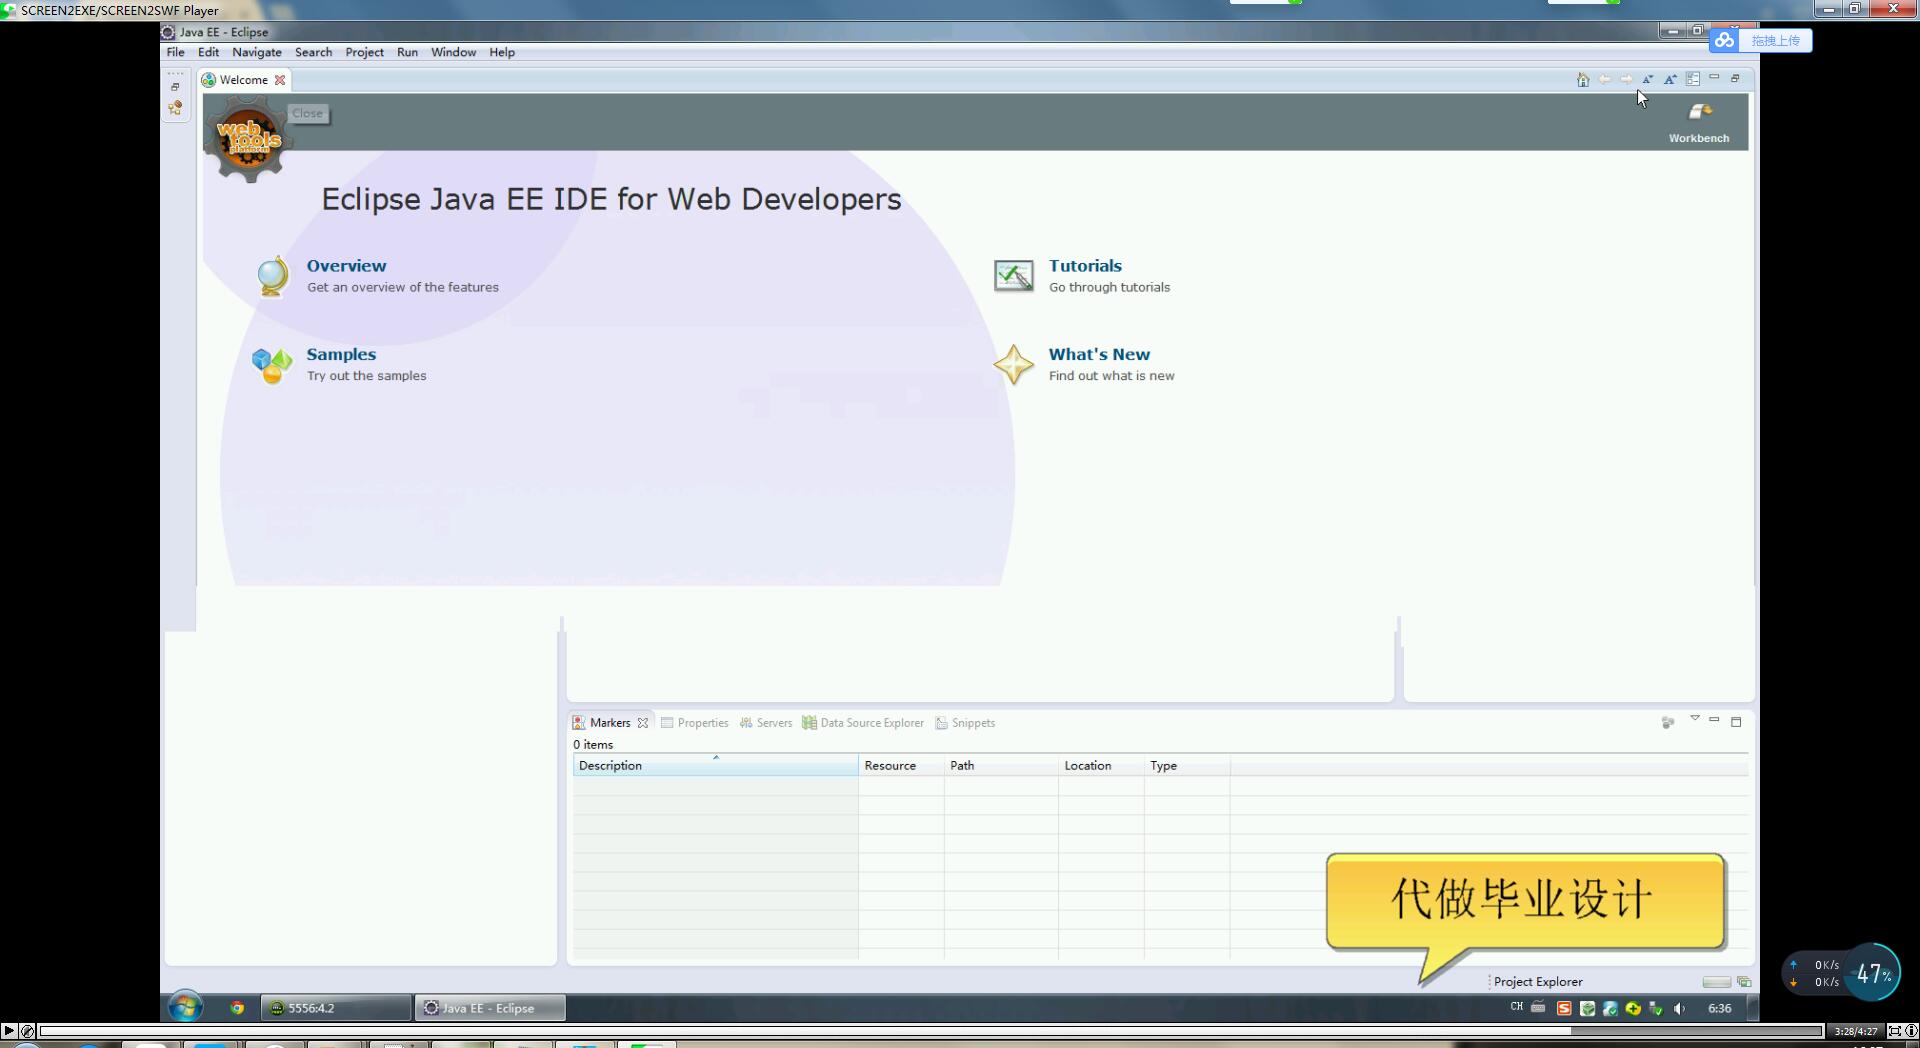The image size is (1920, 1048).
Task: Click the Sogou input method tray icon
Action: click(x=1564, y=1008)
